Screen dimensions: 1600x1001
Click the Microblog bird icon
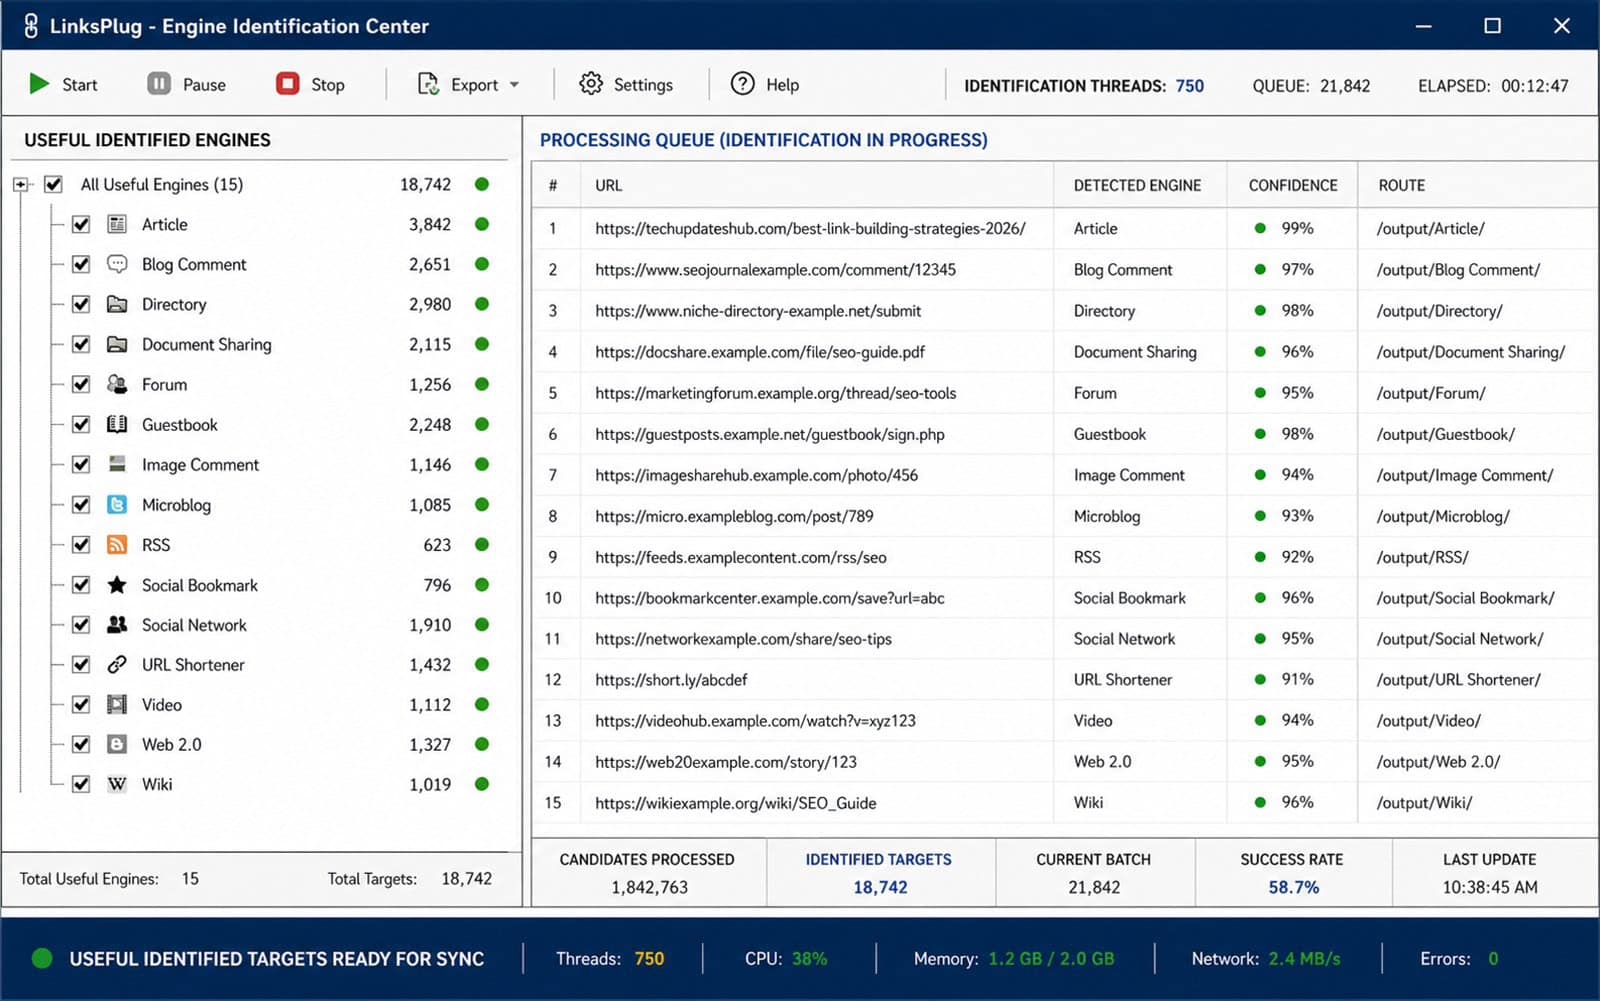(117, 504)
